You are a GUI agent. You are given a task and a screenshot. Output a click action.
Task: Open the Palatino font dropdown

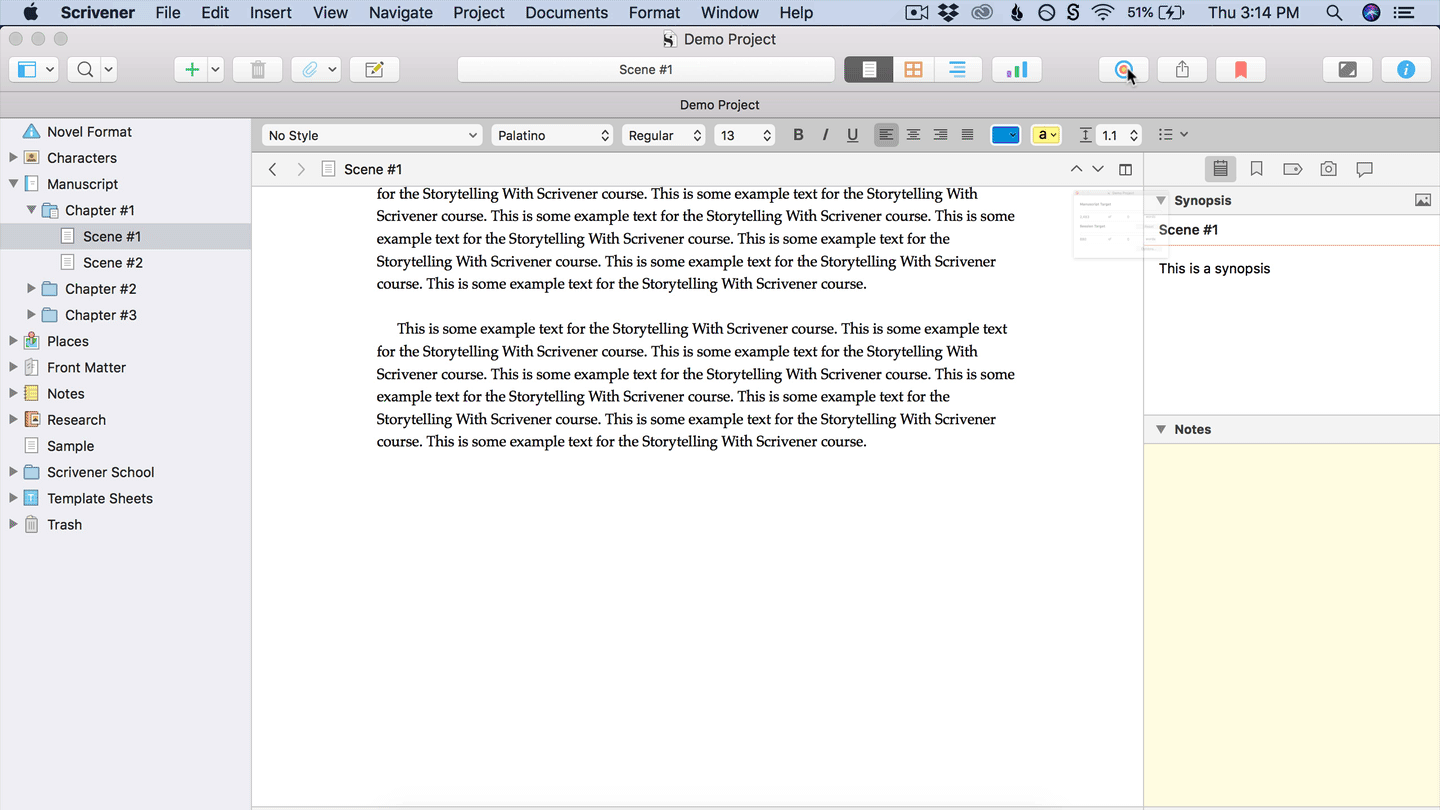tap(552, 135)
